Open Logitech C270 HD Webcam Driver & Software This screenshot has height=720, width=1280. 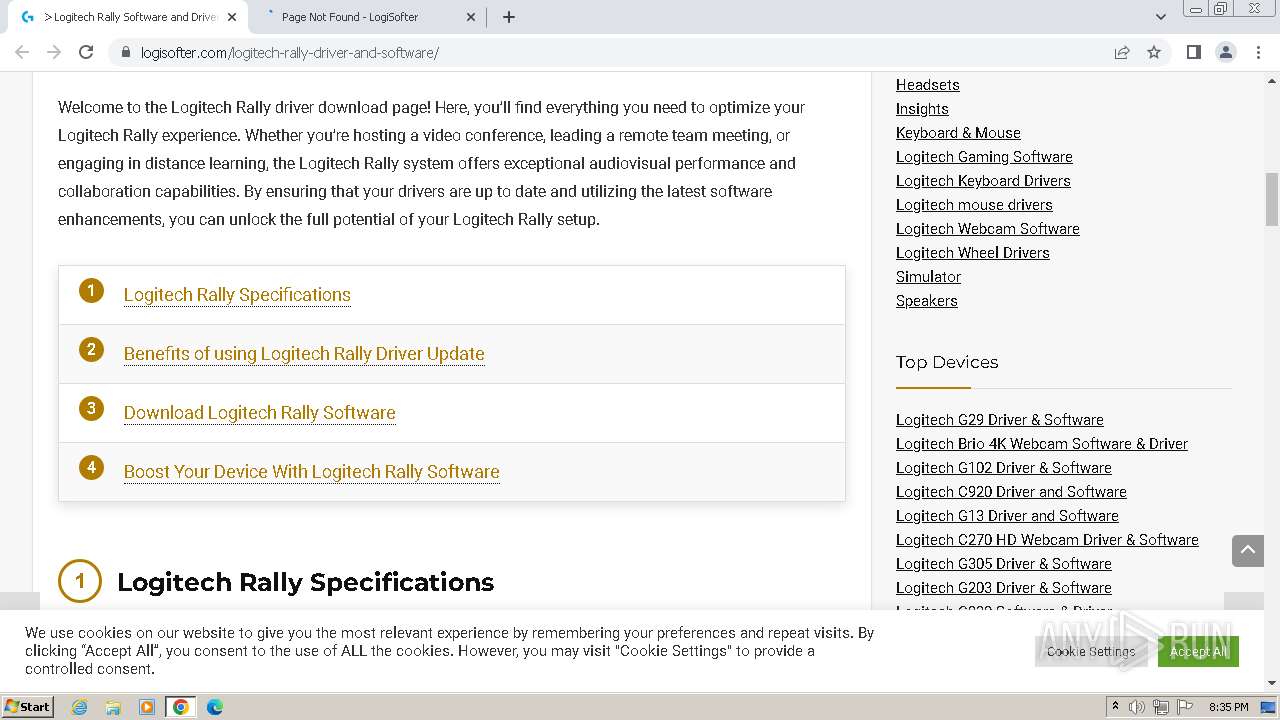1047,540
